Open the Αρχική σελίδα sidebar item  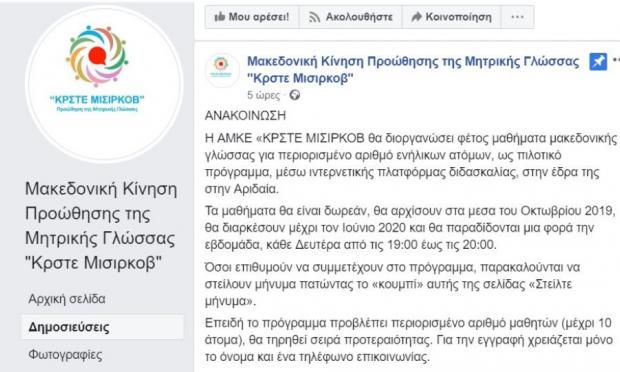point(67,299)
